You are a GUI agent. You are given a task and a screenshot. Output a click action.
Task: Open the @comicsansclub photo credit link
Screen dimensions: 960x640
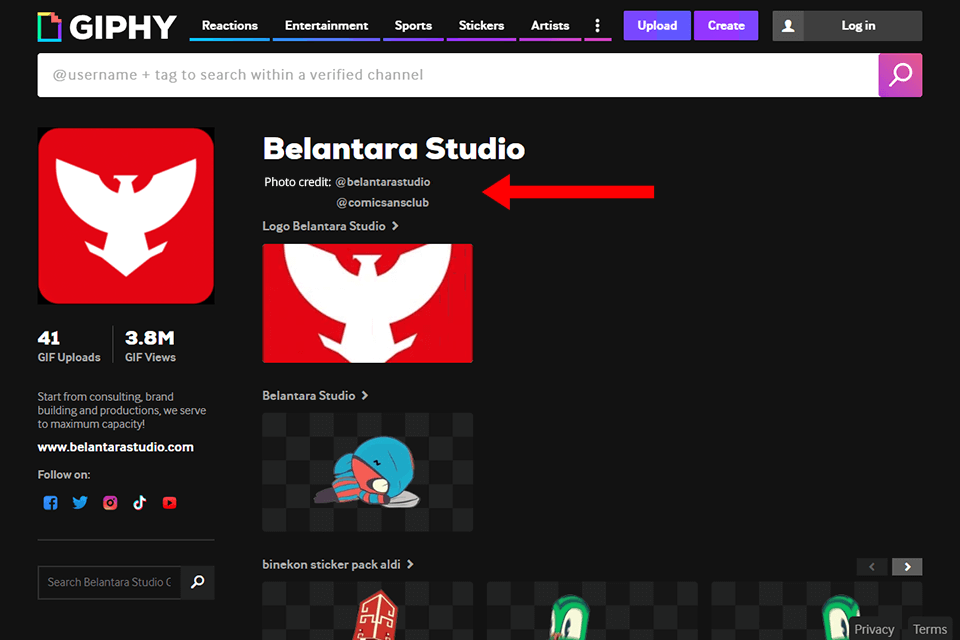click(383, 203)
